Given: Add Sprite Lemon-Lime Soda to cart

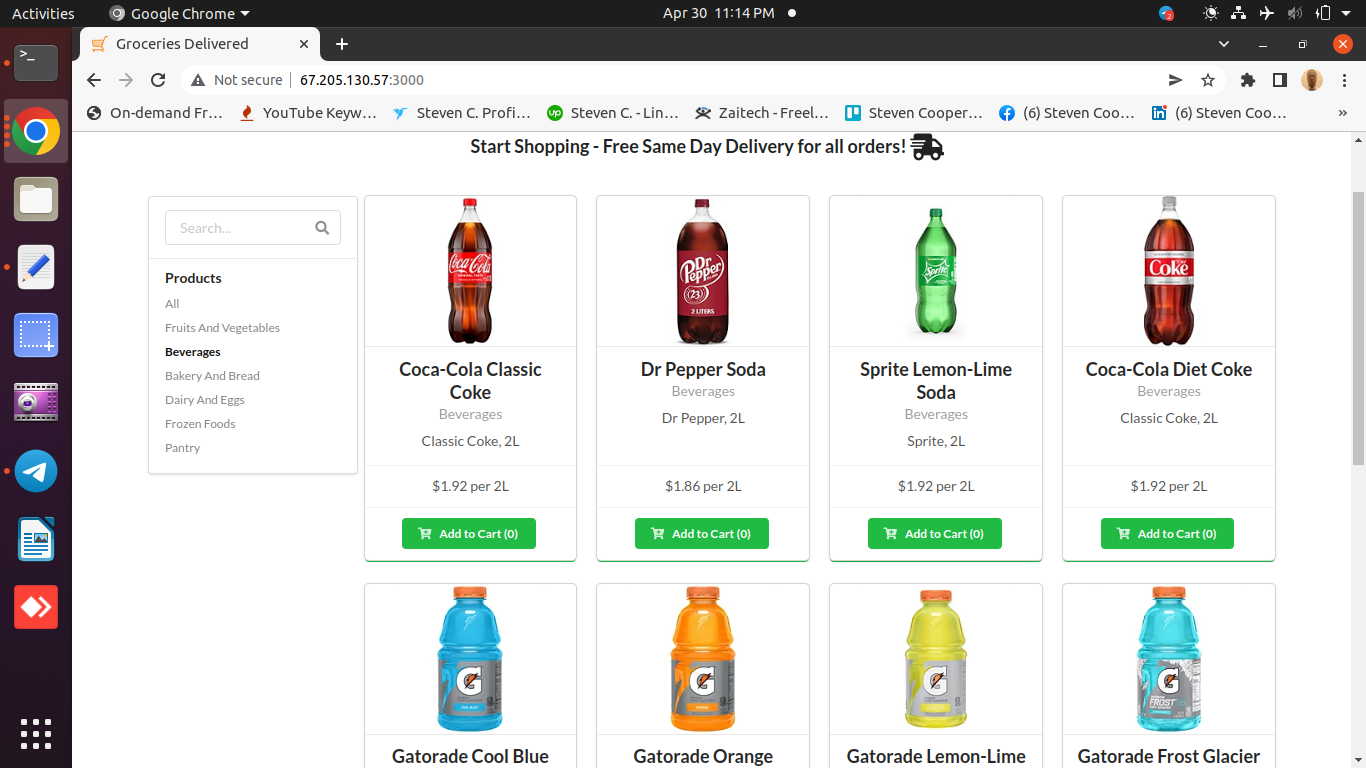Looking at the screenshot, I should pos(934,534).
